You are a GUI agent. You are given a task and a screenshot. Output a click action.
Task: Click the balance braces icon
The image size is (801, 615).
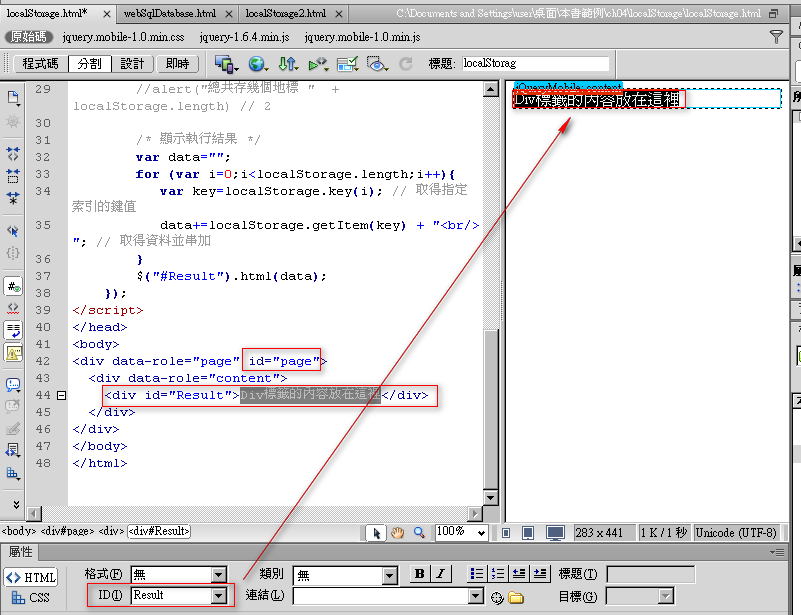(x=13, y=253)
